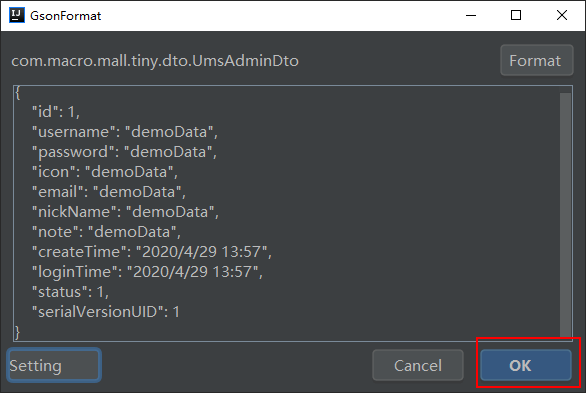
Task: Place cursor on the "username" line
Action: (124, 132)
